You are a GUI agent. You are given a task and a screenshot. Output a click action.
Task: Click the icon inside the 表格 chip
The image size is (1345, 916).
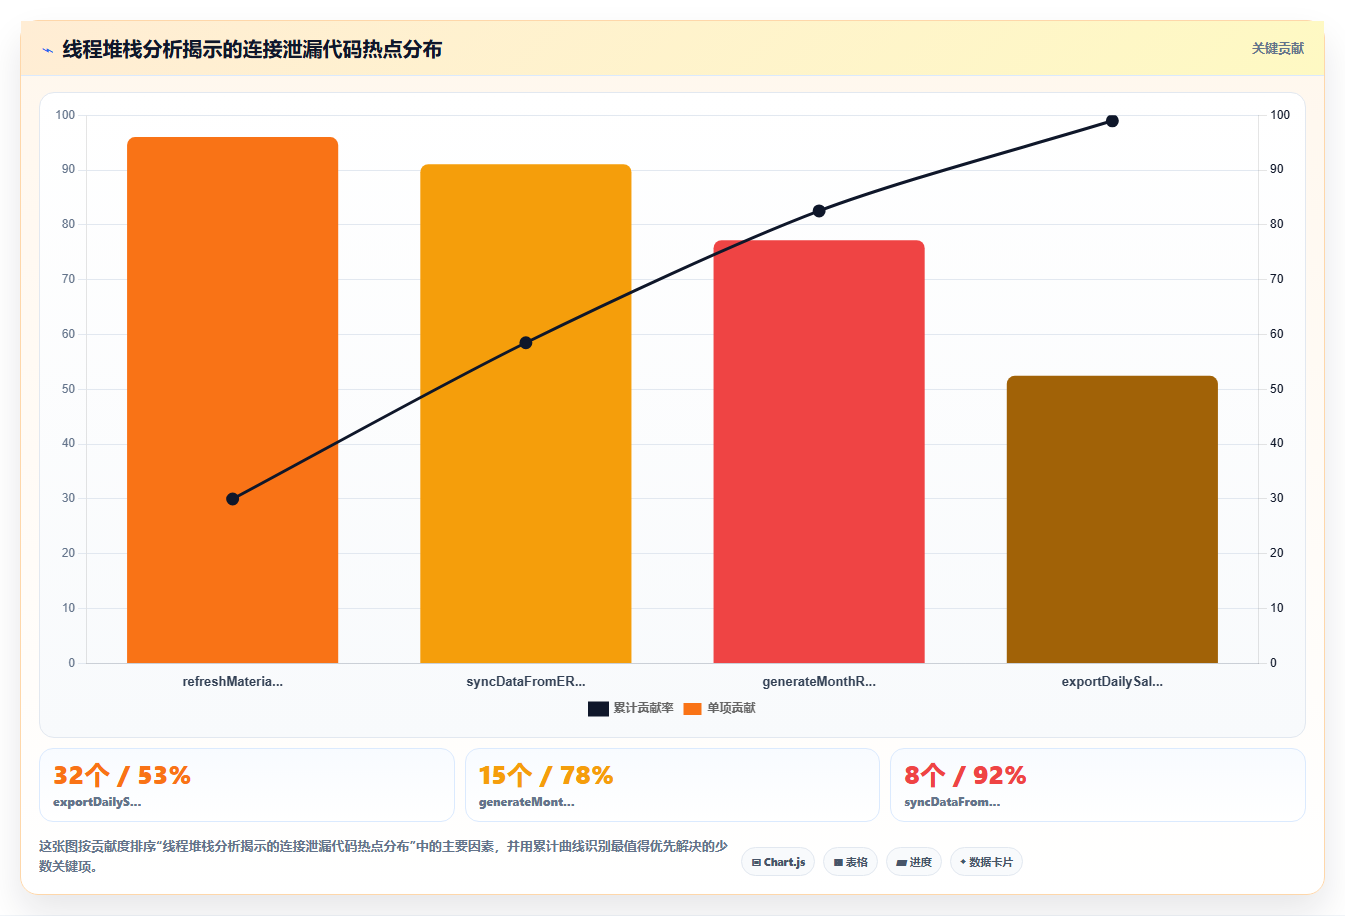pyautogui.click(x=838, y=862)
